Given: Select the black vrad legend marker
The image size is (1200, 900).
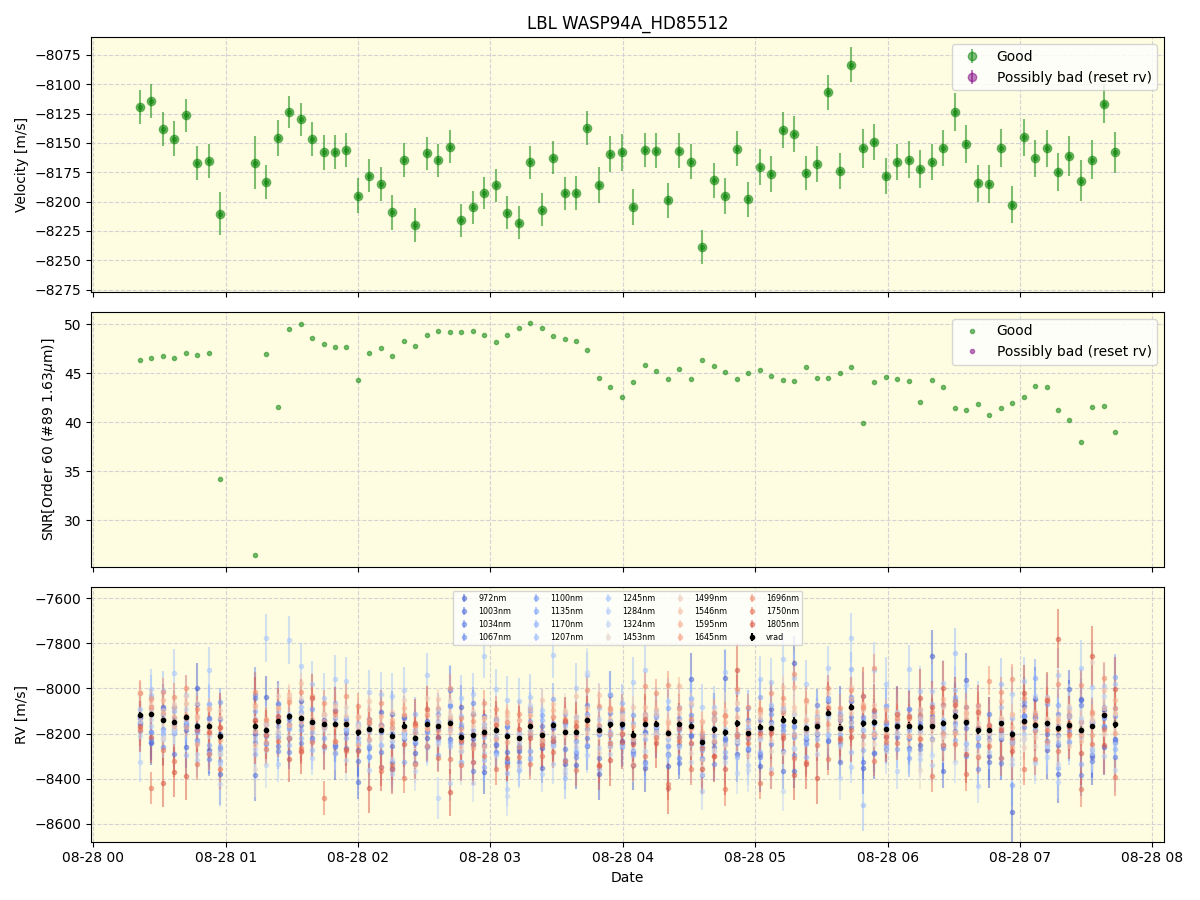Looking at the screenshot, I should tap(752, 637).
